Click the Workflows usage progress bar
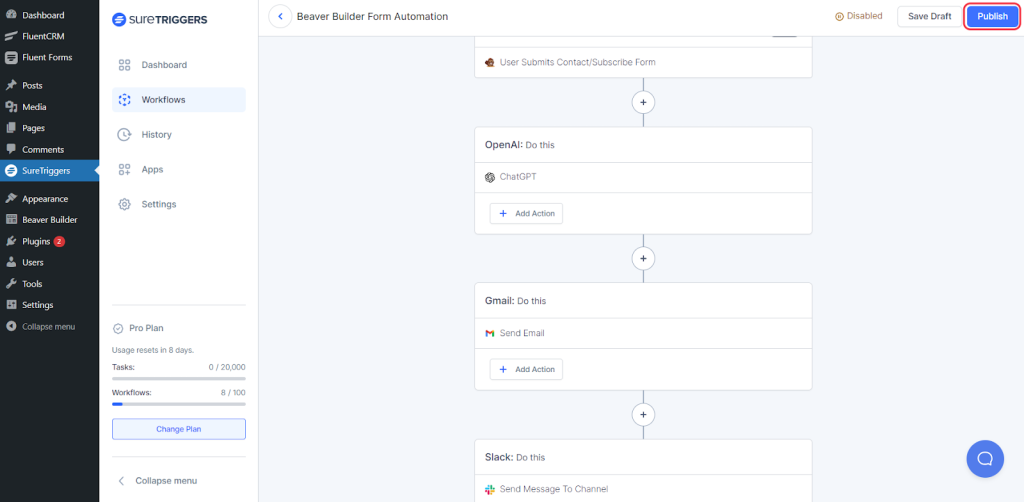This screenshot has height=502, width=1024. [x=178, y=404]
